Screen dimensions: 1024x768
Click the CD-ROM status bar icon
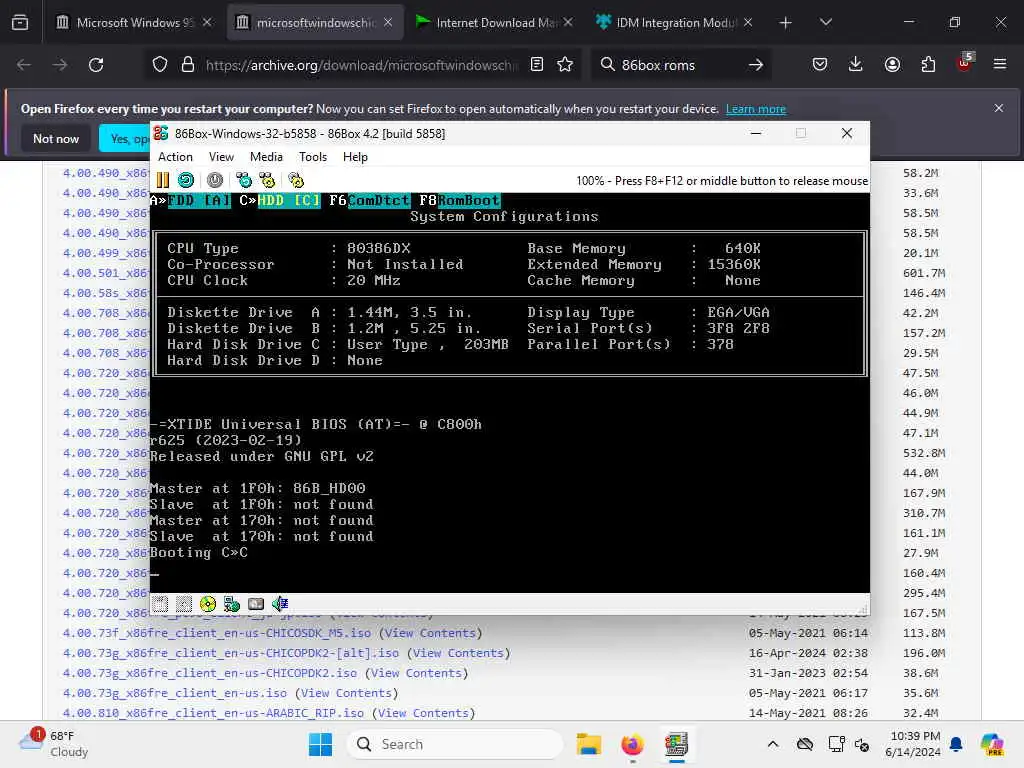coord(208,604)
